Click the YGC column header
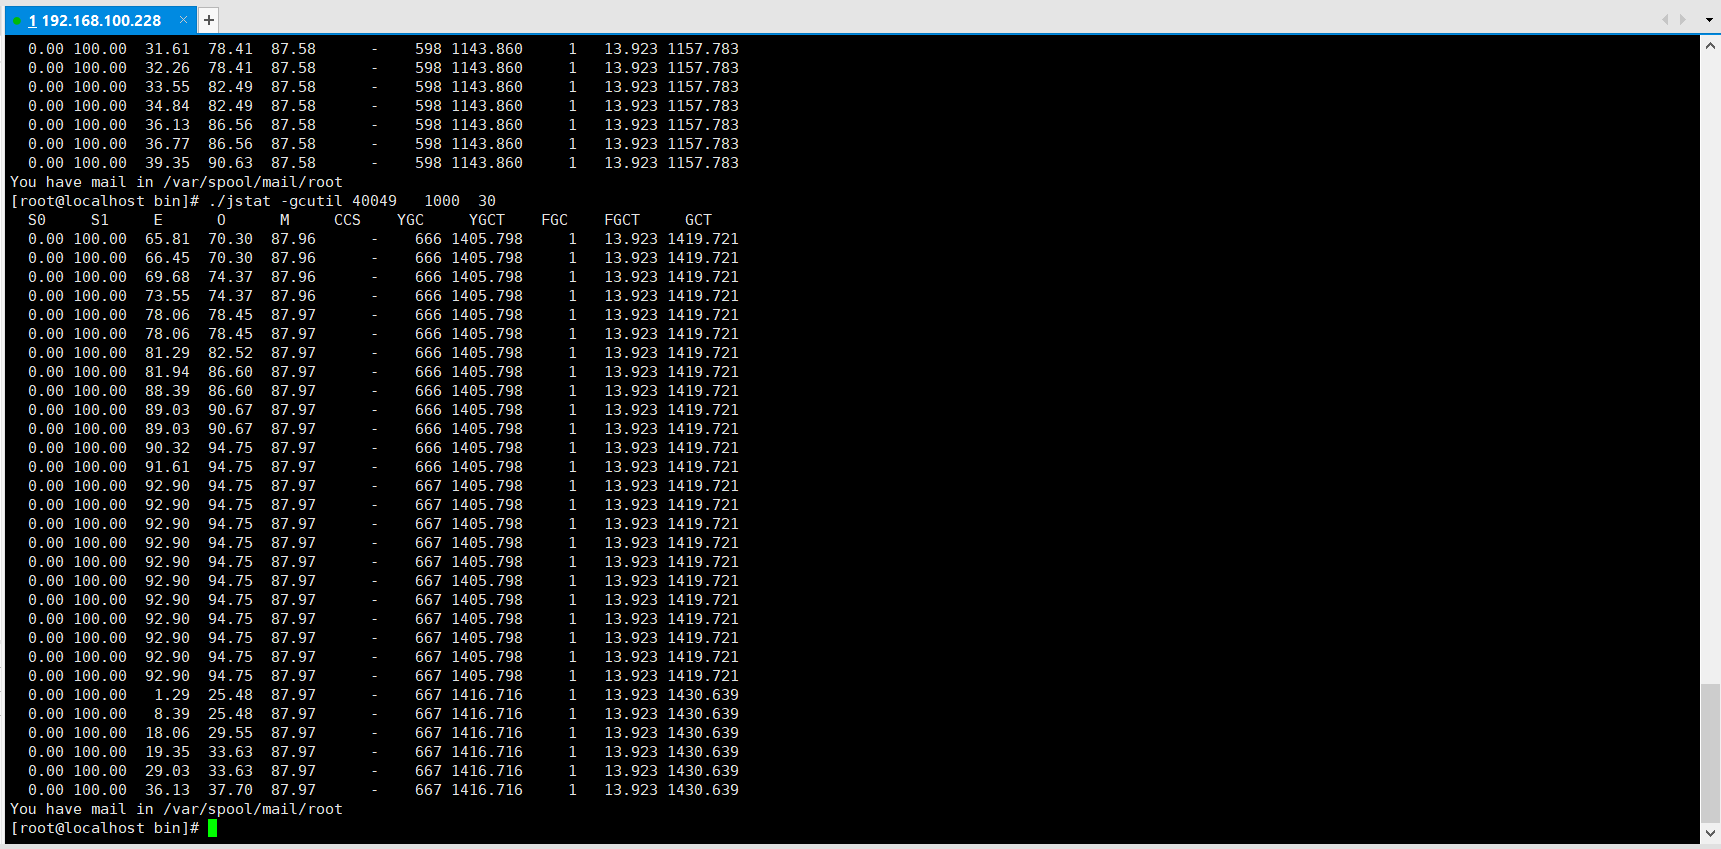Screen dimensions: 1721x849 point(410,220)
